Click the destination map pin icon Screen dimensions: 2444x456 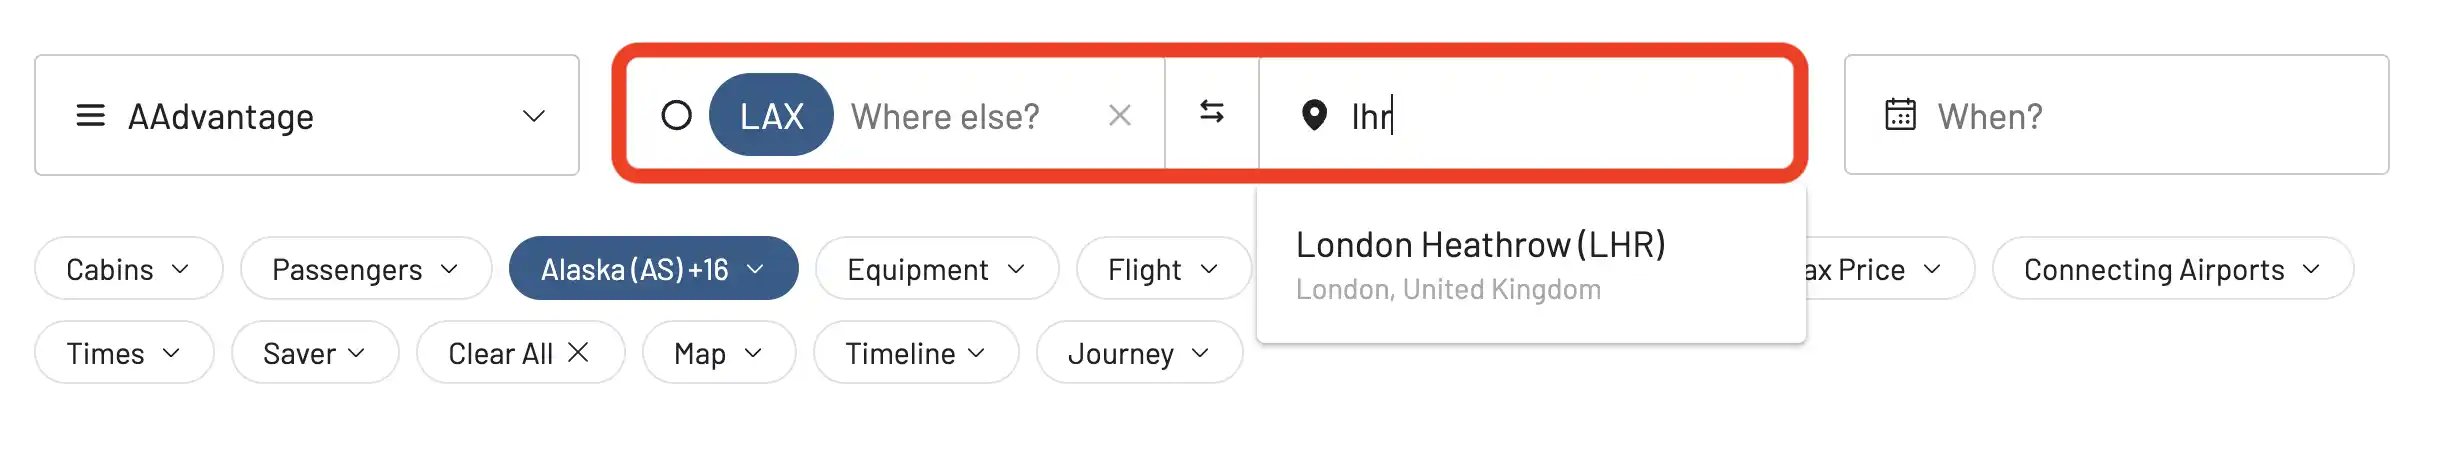click(1314, 116)
